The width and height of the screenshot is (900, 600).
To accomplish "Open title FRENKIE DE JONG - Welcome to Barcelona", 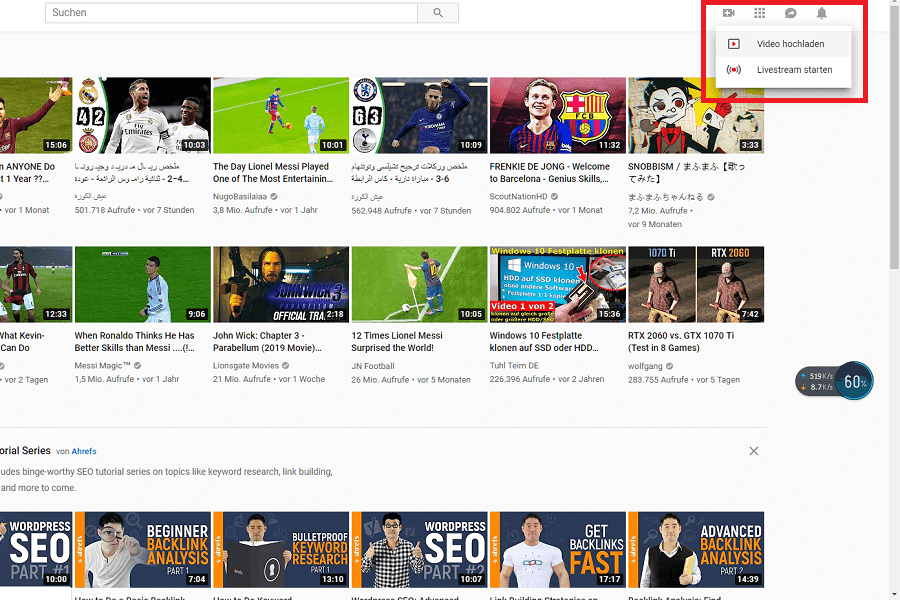I will [x=549, y=172].
